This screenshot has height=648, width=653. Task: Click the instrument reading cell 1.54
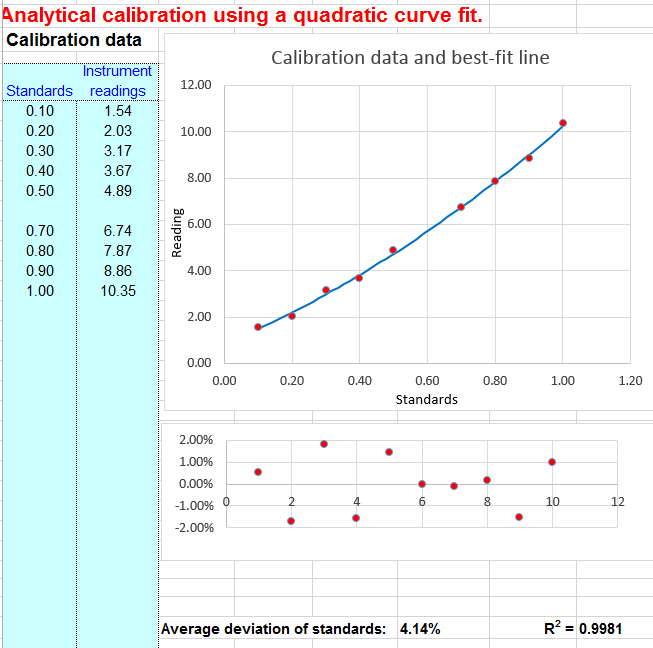pyautogui.click(x=117, y=111)
